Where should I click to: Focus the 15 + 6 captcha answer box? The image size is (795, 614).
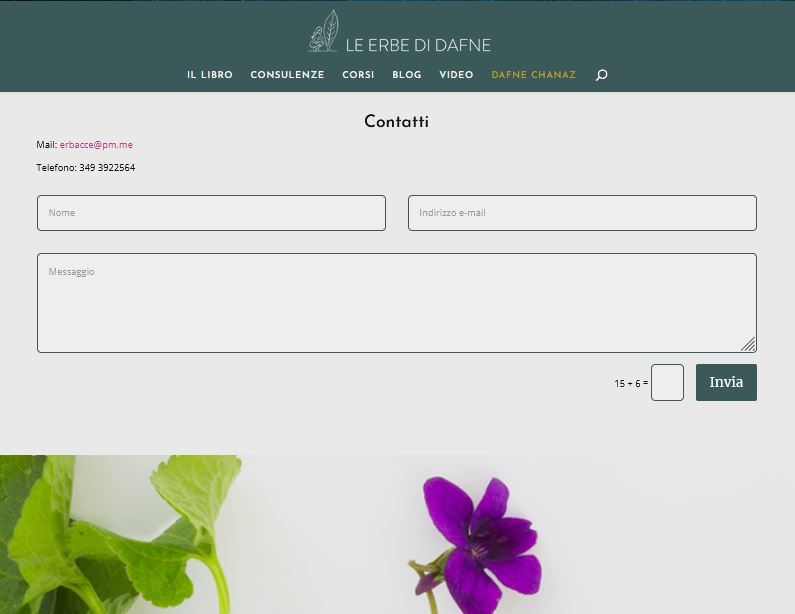point(667,382)
